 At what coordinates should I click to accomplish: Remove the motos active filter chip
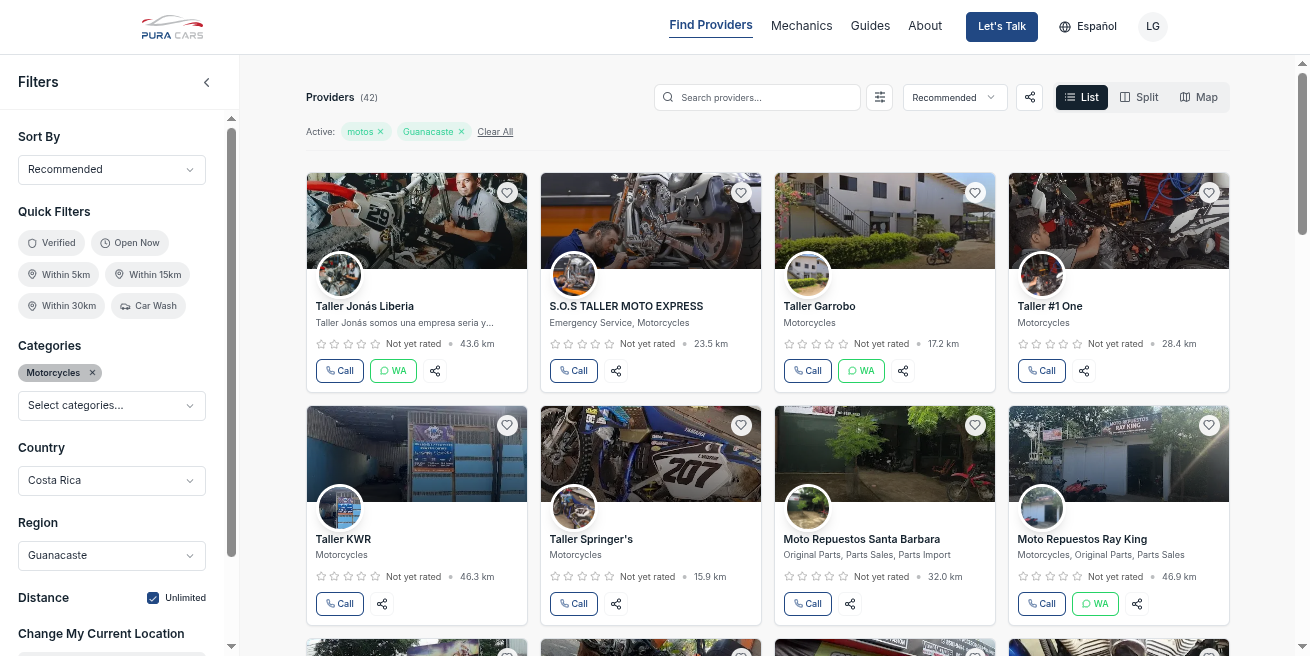(x=380, y=132)
